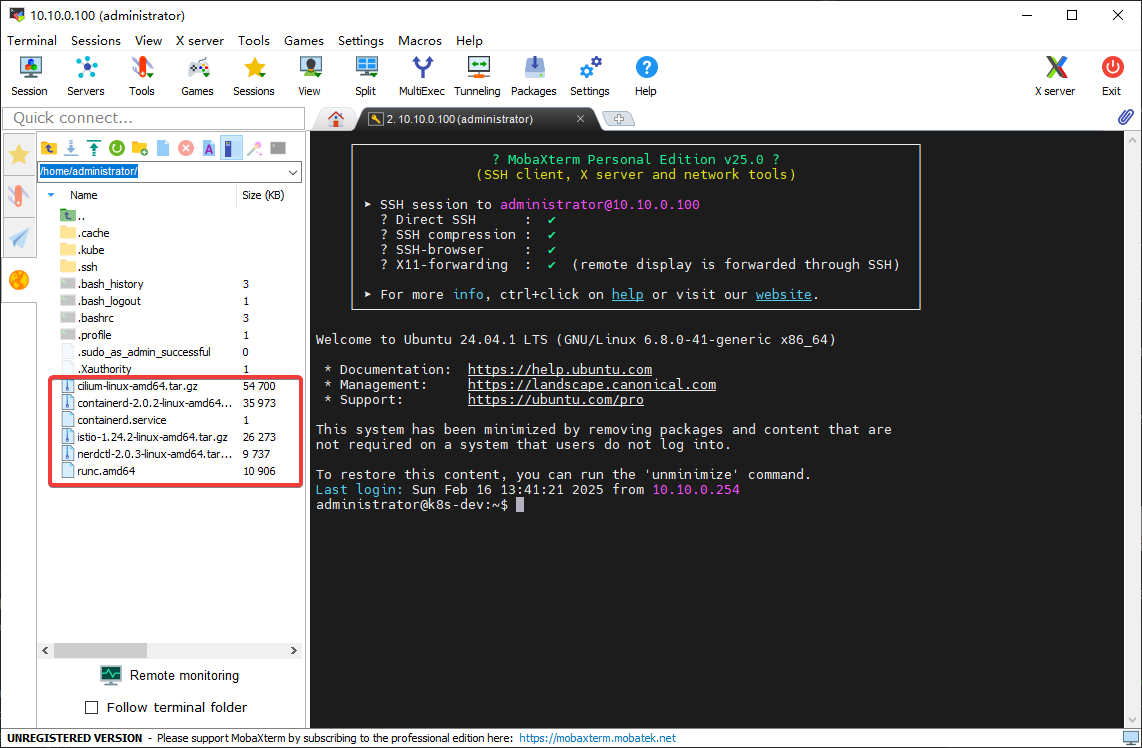Open the mobaxterm.mobatek.net status bar link
1142x748 pixels.
pos(597,738)
